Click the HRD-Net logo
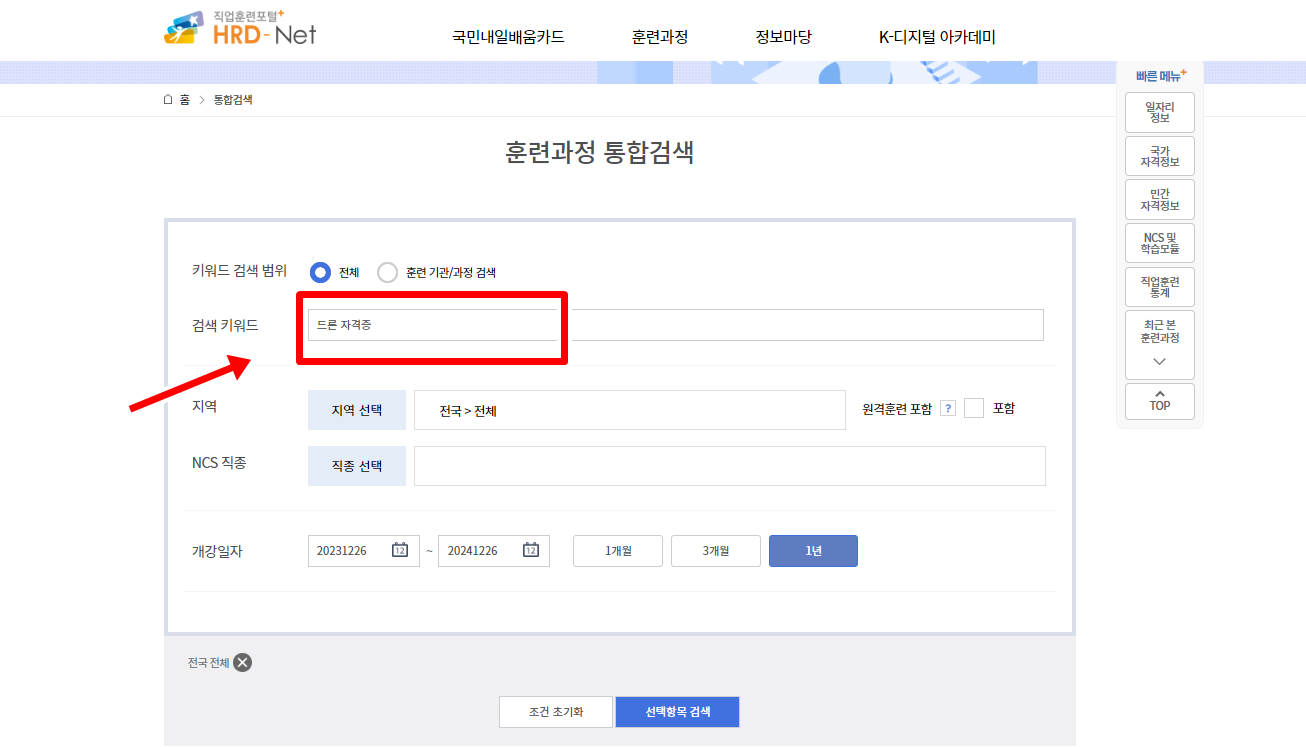1306x747 pixels. click(239, 30)
